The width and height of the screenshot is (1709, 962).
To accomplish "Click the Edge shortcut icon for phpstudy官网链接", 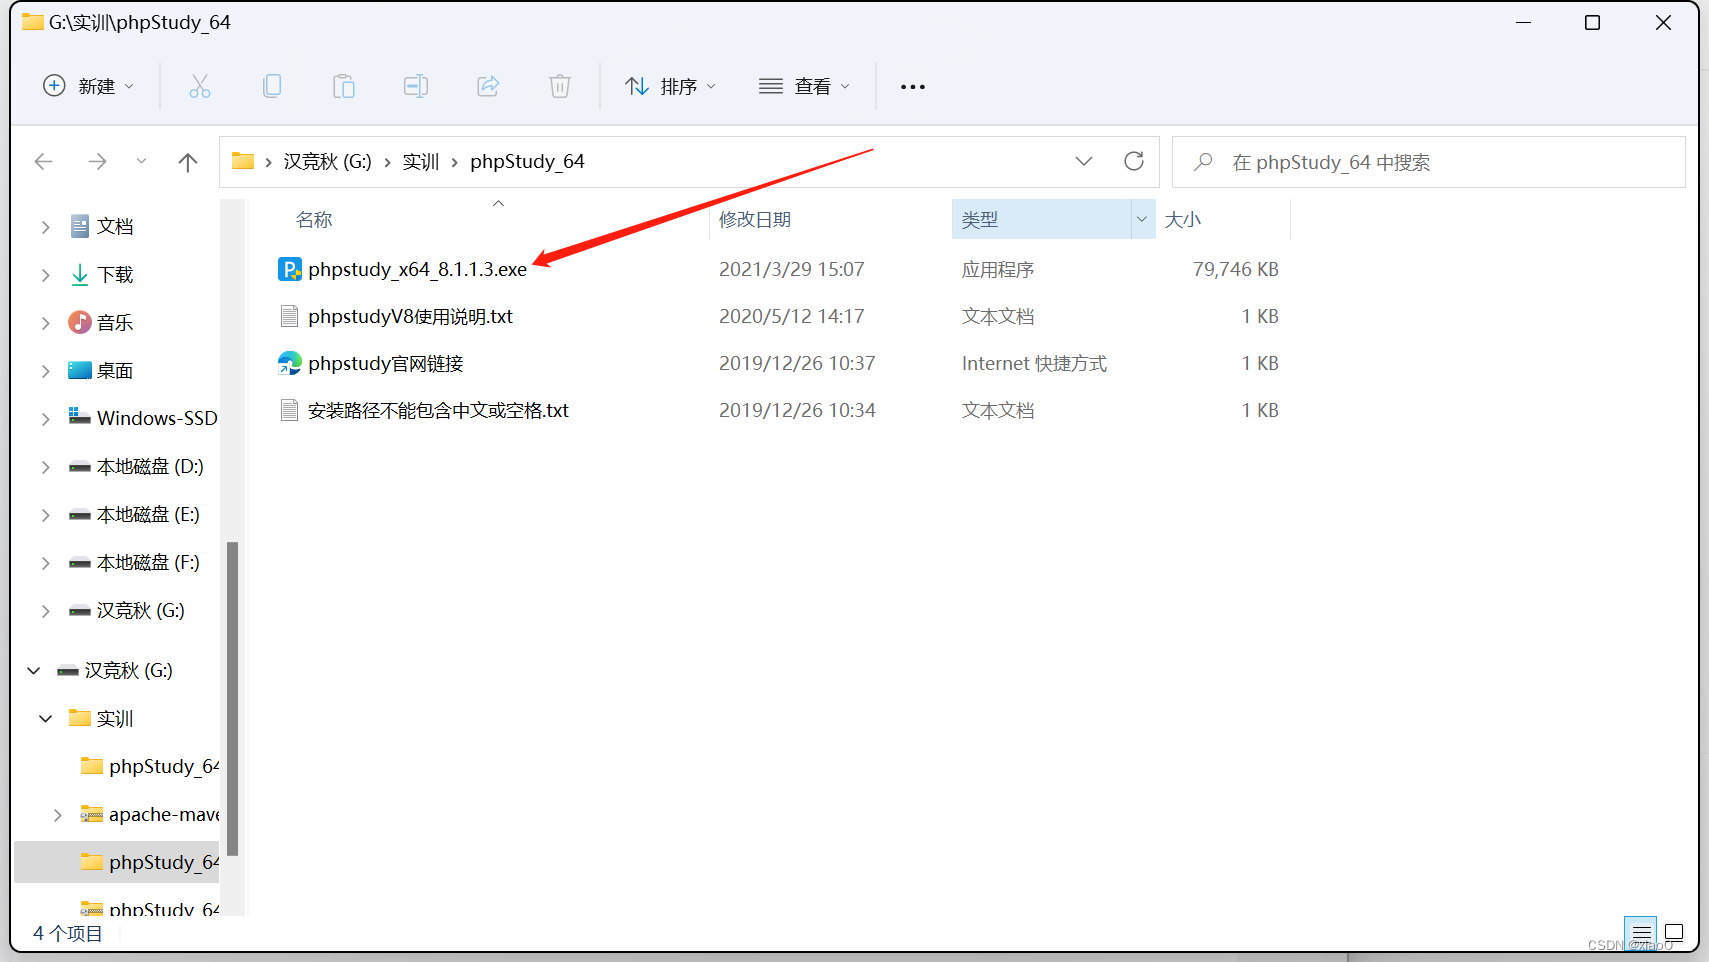I will click(x=290, y=363).
